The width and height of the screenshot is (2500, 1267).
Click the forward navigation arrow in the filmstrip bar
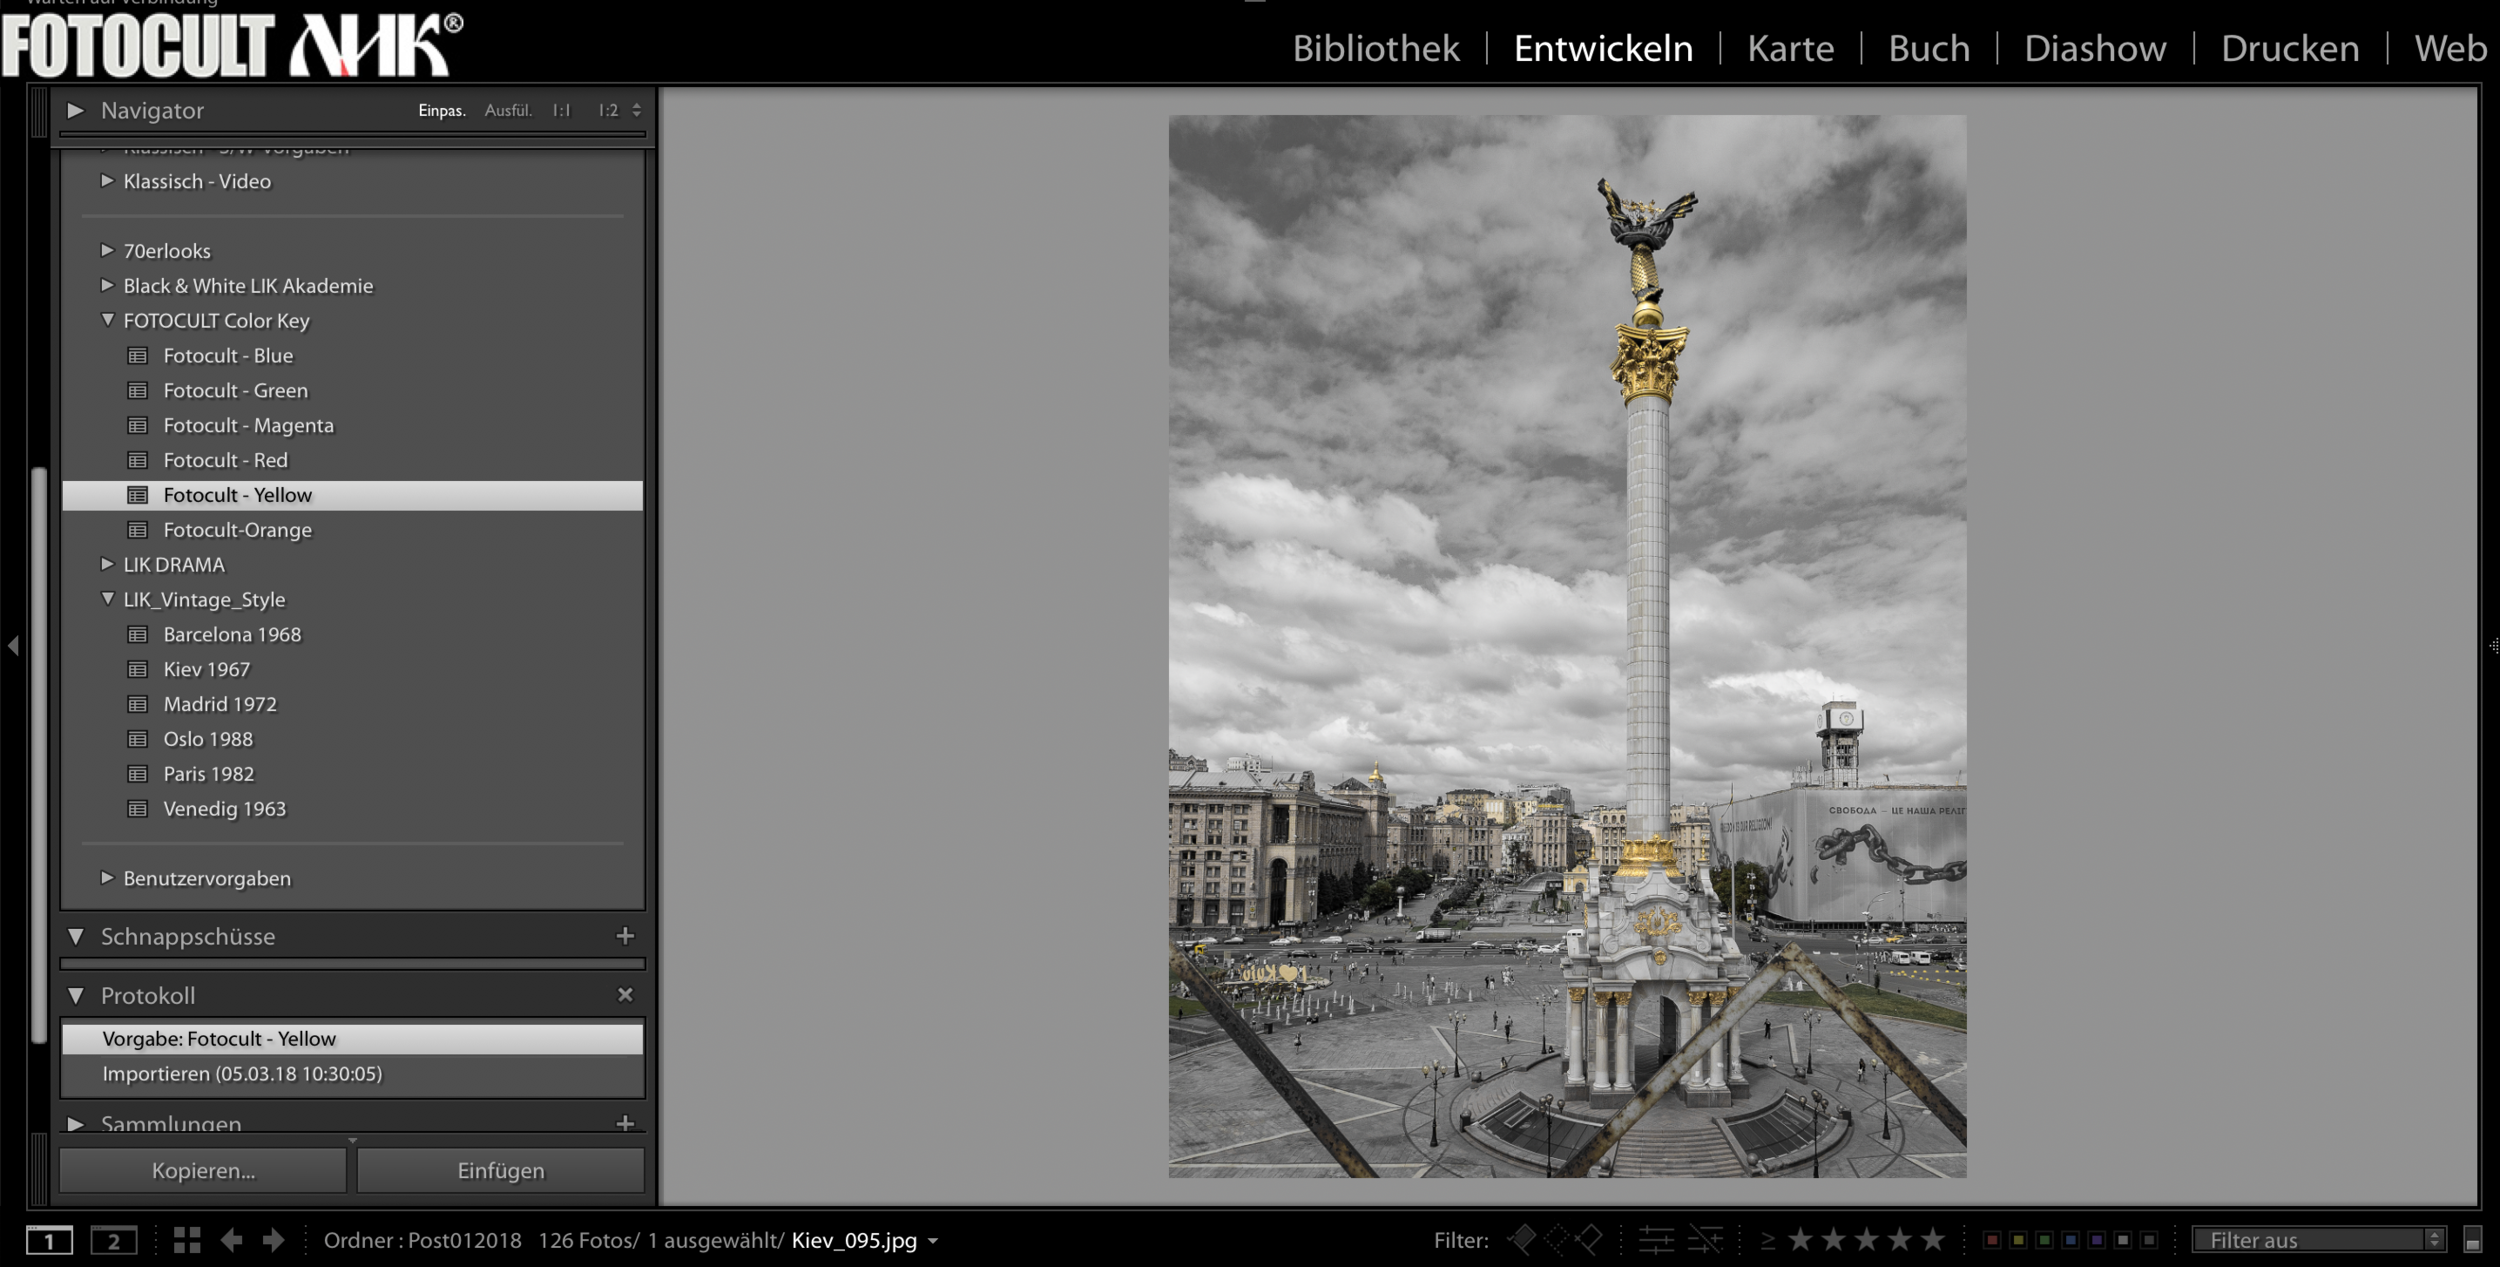pos(273,1240)
